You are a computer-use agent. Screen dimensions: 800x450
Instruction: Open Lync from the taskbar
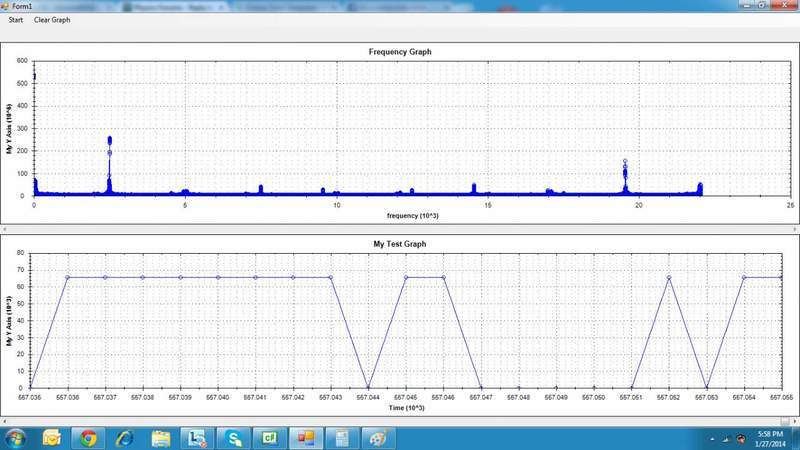click(197, 437)
